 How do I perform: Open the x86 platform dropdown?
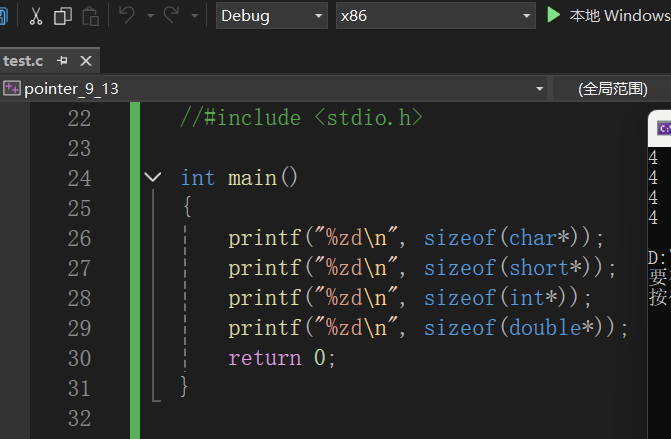pos(436,16)
